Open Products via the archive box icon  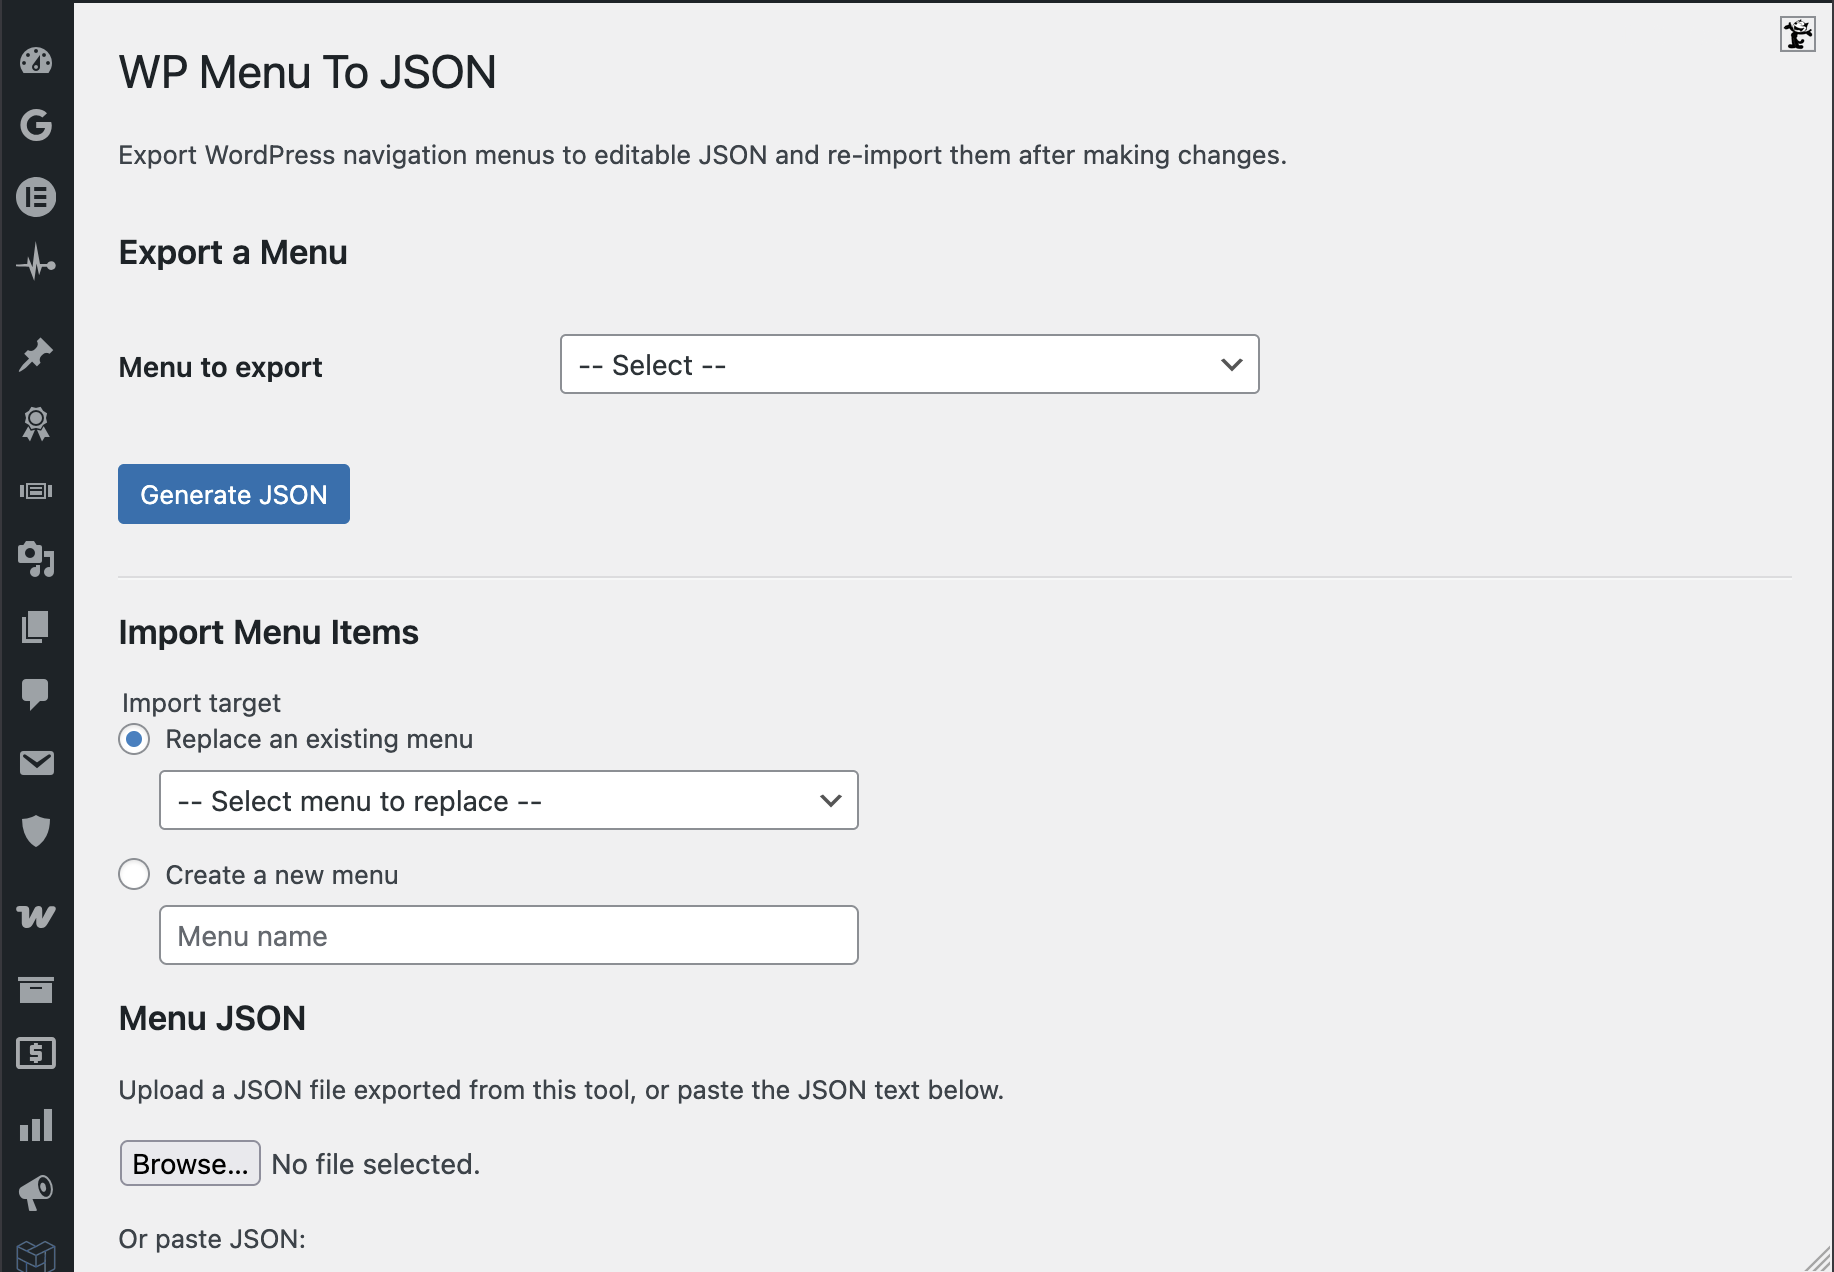36,989
